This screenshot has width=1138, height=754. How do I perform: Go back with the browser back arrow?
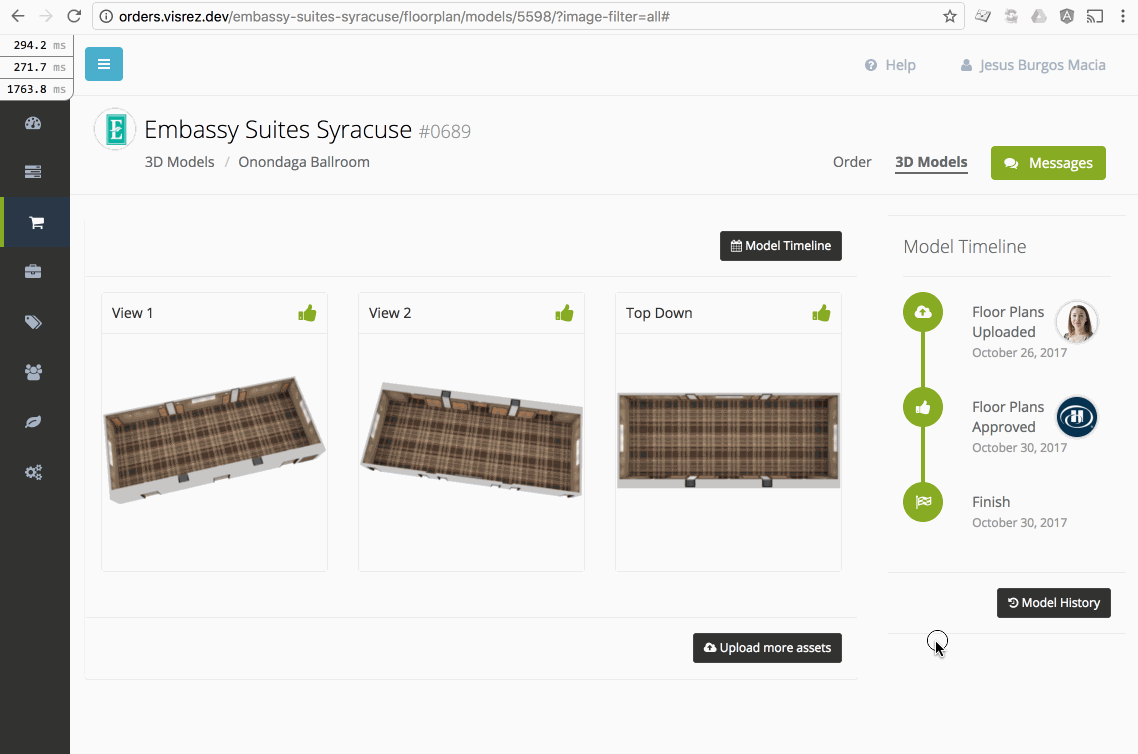pyautogui.click(x=18, y=16)
